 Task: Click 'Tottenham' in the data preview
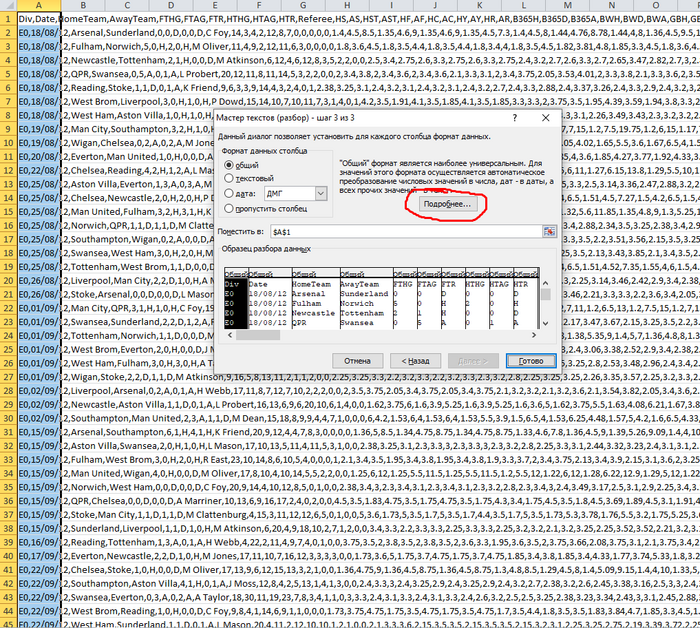[362, 313]
